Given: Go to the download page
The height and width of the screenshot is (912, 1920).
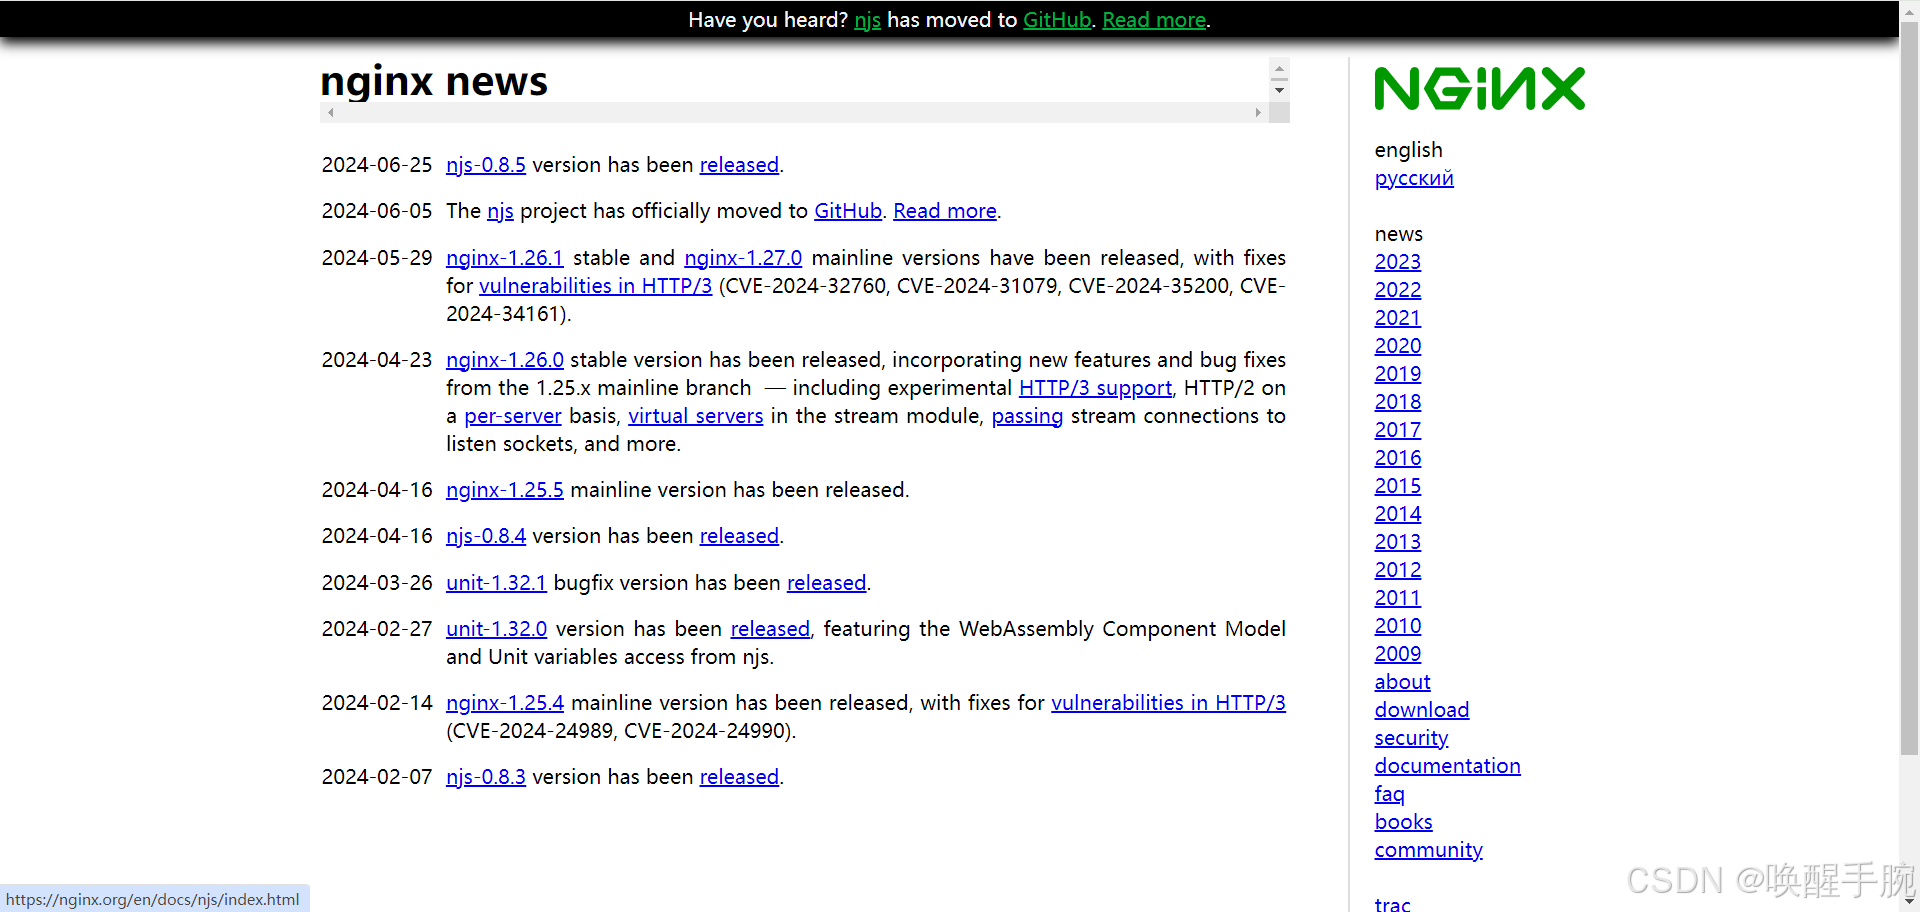Looking at the screenshot, I should click(x=1422, y=710).
